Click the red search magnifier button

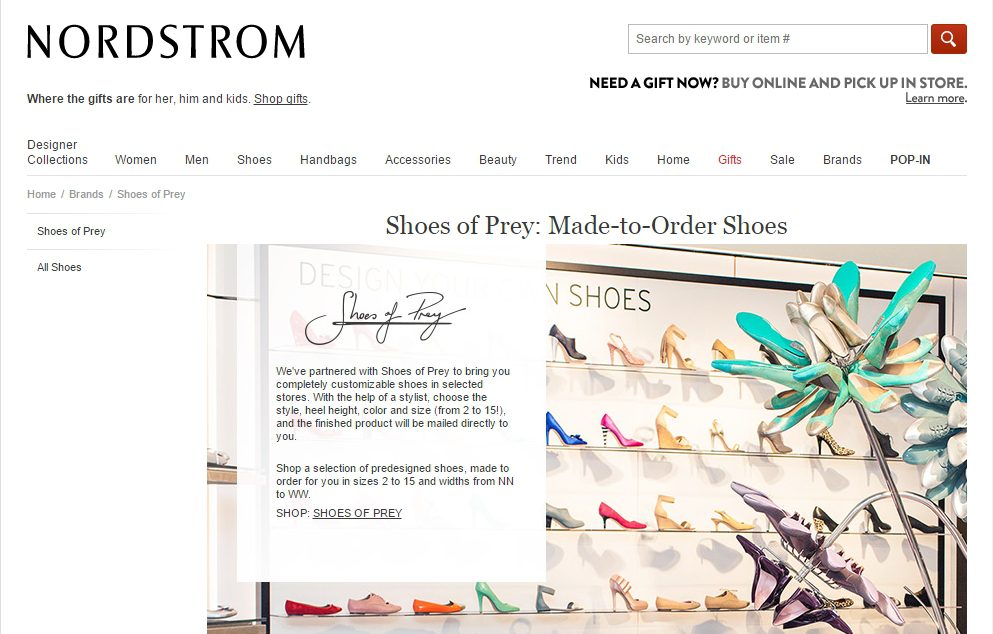click(x=948, y=39)
